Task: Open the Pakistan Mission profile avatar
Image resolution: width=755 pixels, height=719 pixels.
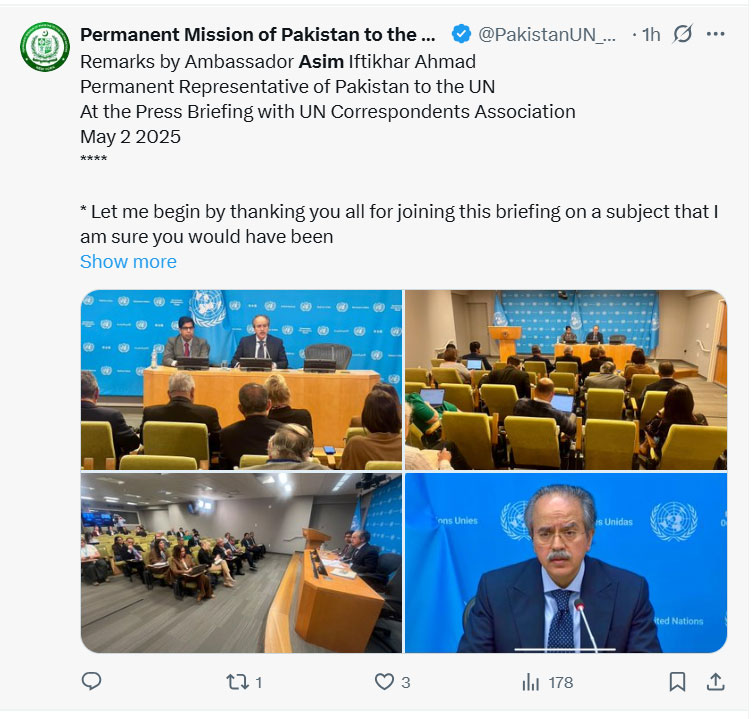Action: coord(45,47)
